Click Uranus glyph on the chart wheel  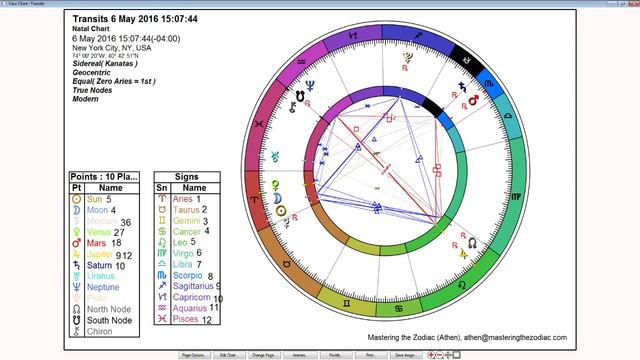point(276,156)
